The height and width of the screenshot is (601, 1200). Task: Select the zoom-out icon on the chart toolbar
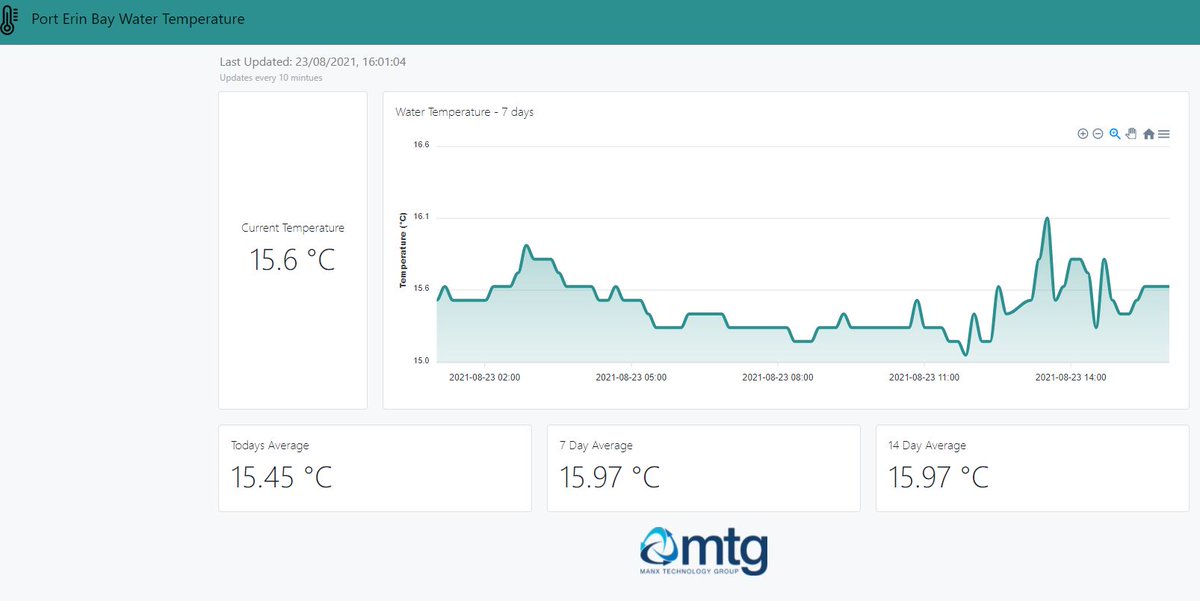pyautogui.click(x=1098, y=133)
